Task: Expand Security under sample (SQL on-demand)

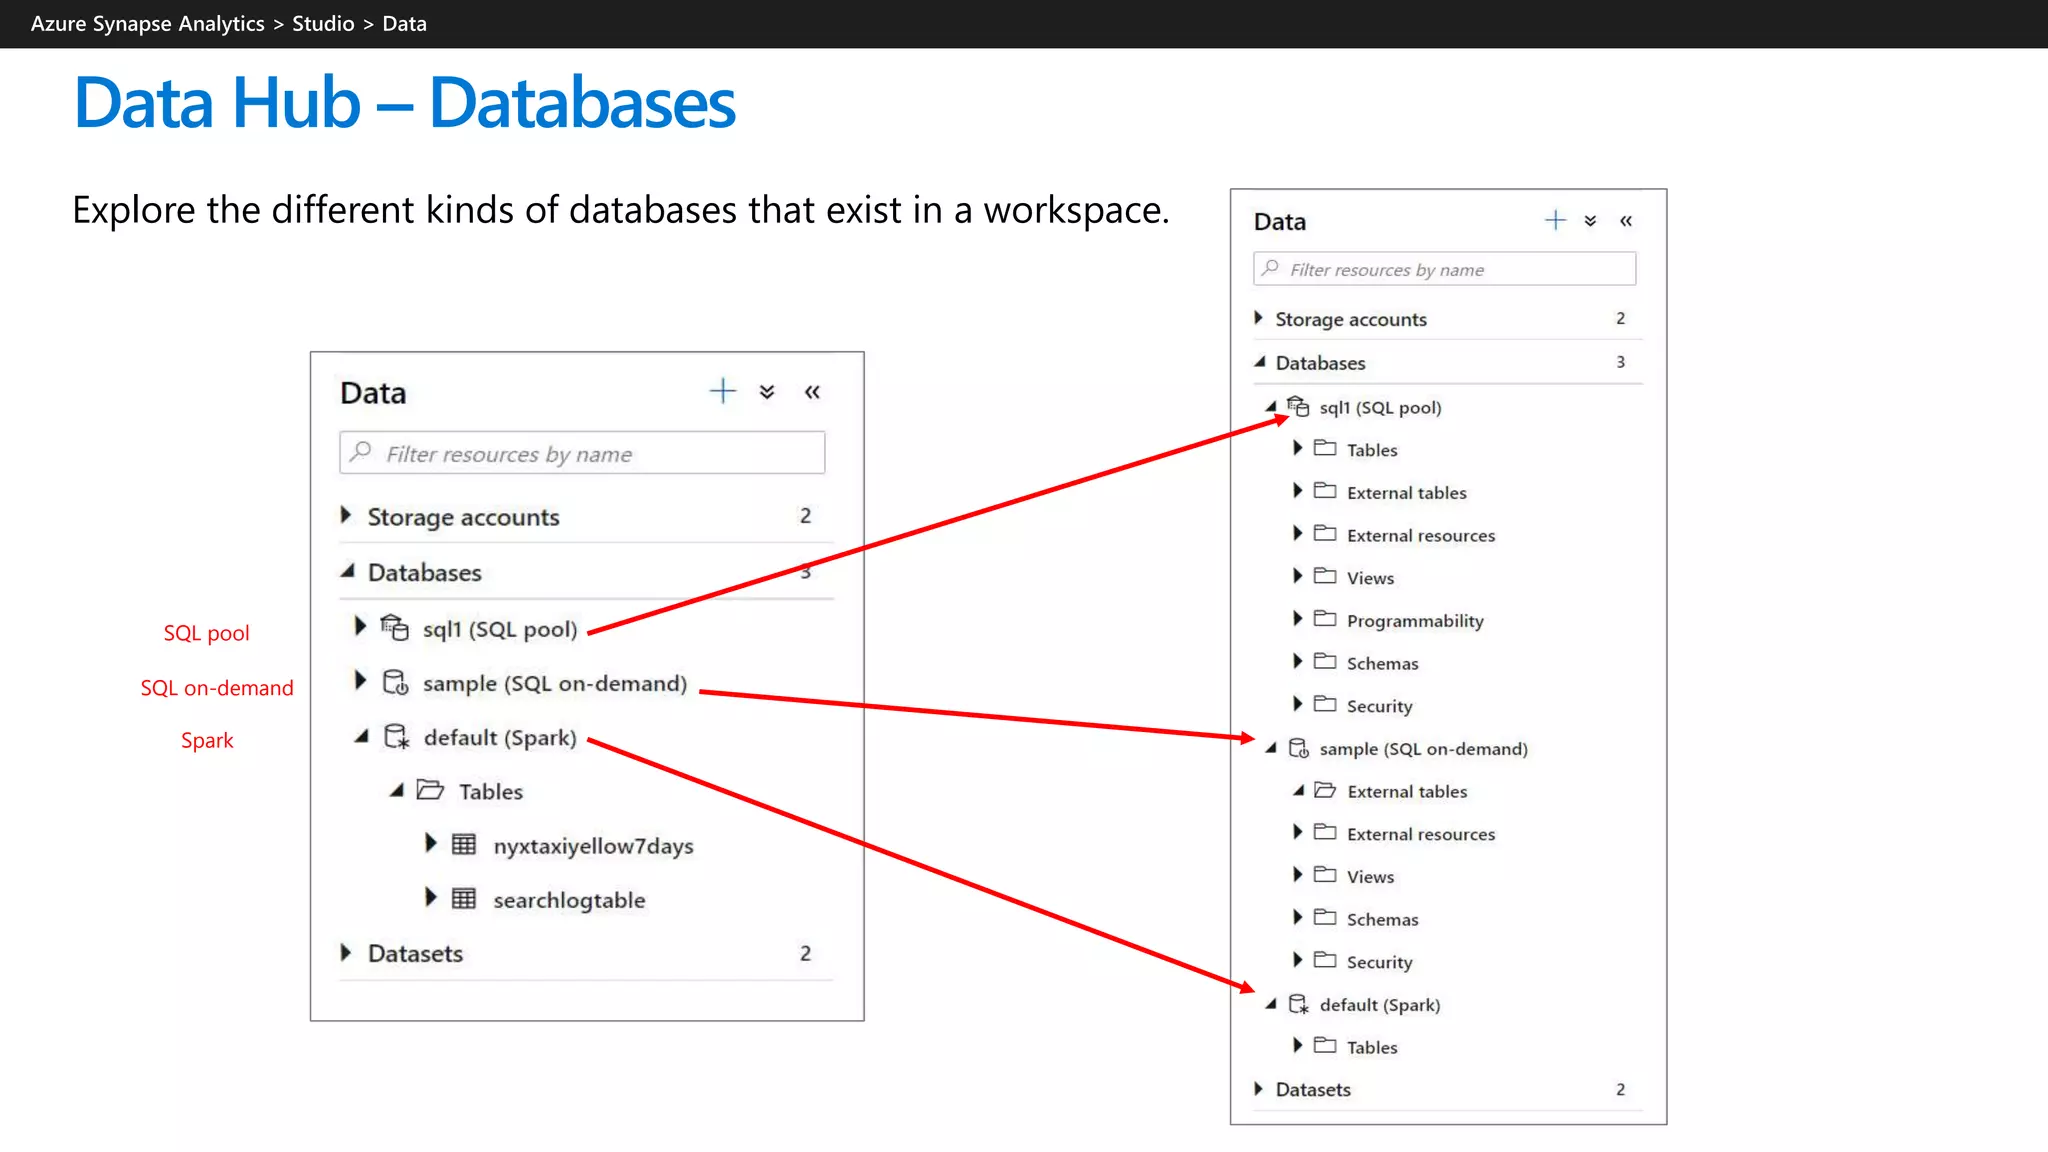Action: click(1297, 960)
